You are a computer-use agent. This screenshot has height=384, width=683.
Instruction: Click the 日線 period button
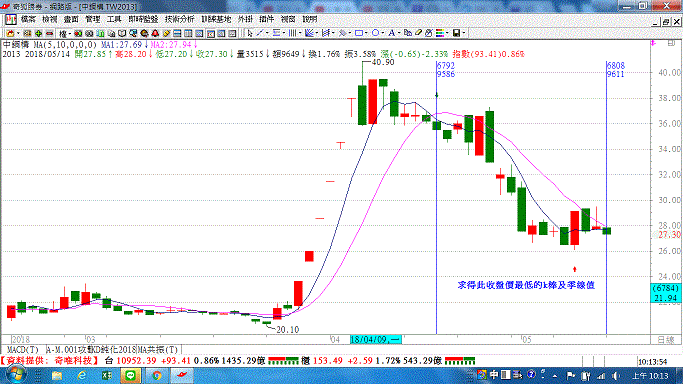pyautogui.click(x=666, y=340)
